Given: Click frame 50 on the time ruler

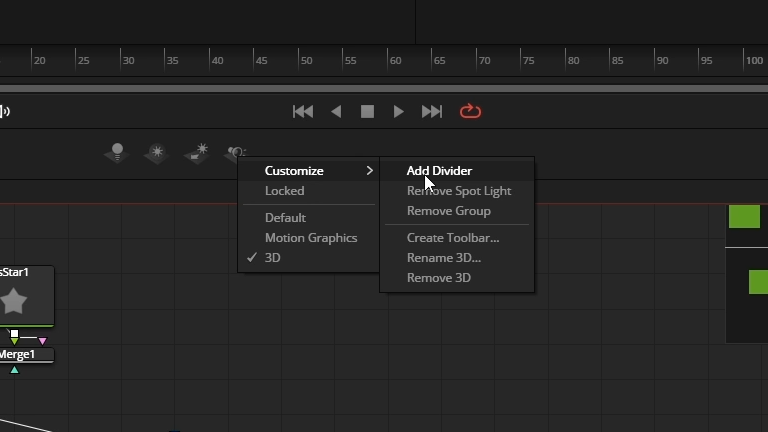Looking at the screenshot, I should coord(298,60).
